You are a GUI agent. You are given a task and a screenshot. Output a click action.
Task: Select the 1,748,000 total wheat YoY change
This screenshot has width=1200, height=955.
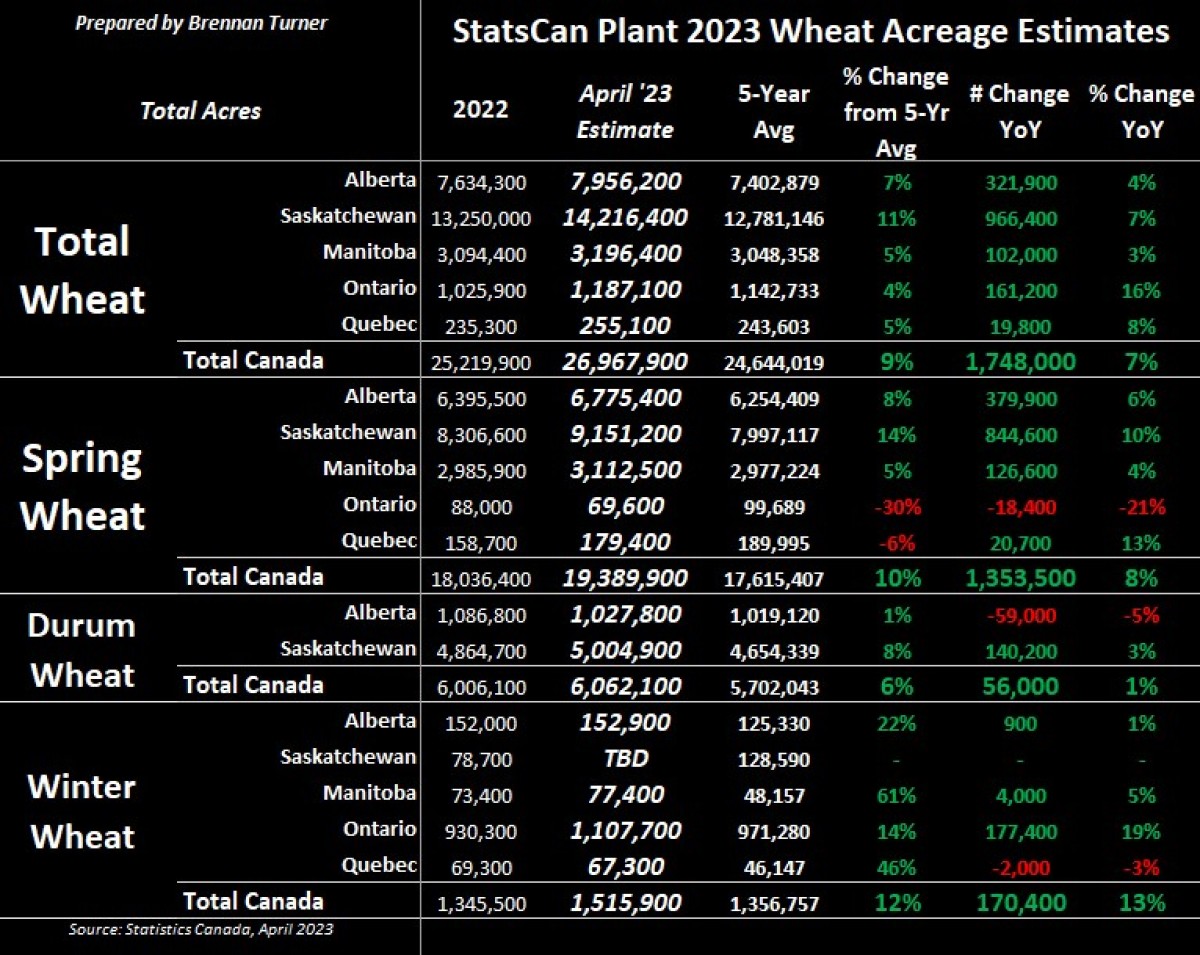pyautogui.click(x=1020, y=361)
